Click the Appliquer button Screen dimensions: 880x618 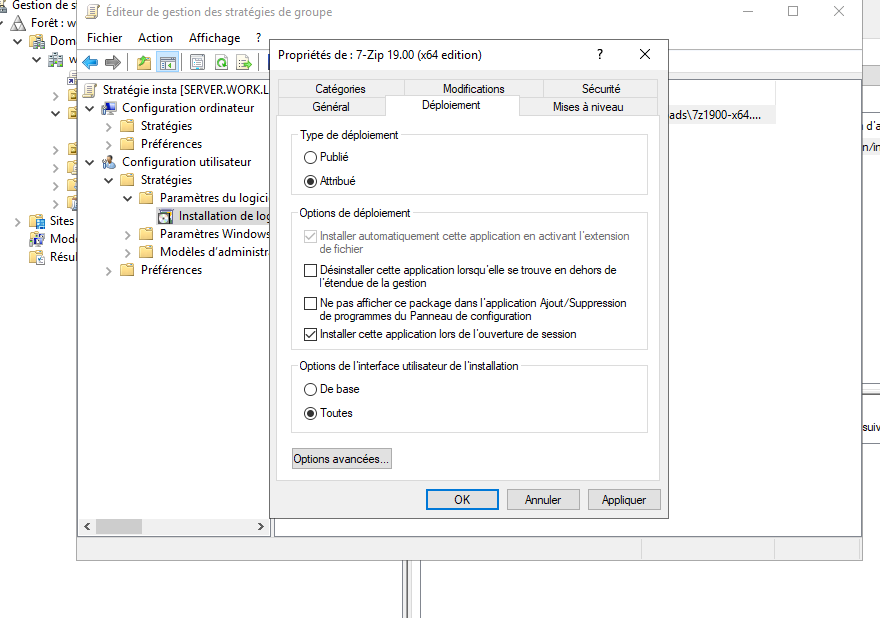[x=624, y=500]
